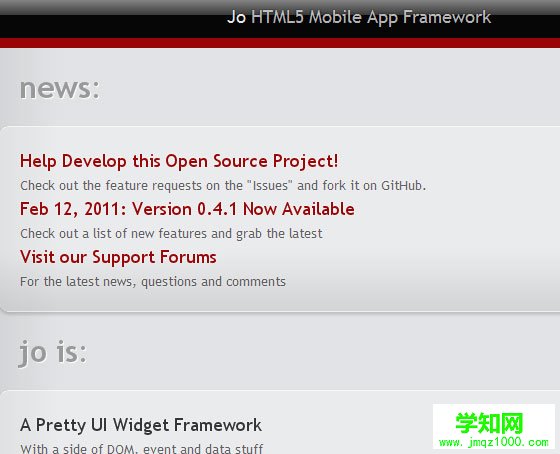Open the 'Visit our Support Forums' link
The image size is (560, 454).
118,257
